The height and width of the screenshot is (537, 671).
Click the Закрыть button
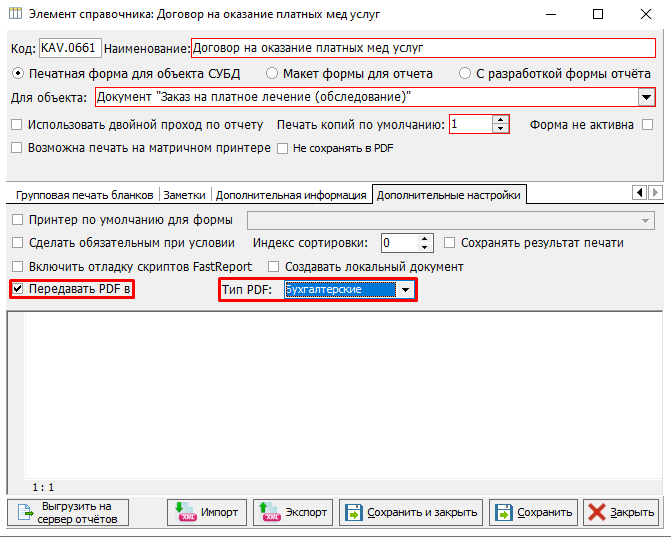pyautogui.click(x=621, y=512)
